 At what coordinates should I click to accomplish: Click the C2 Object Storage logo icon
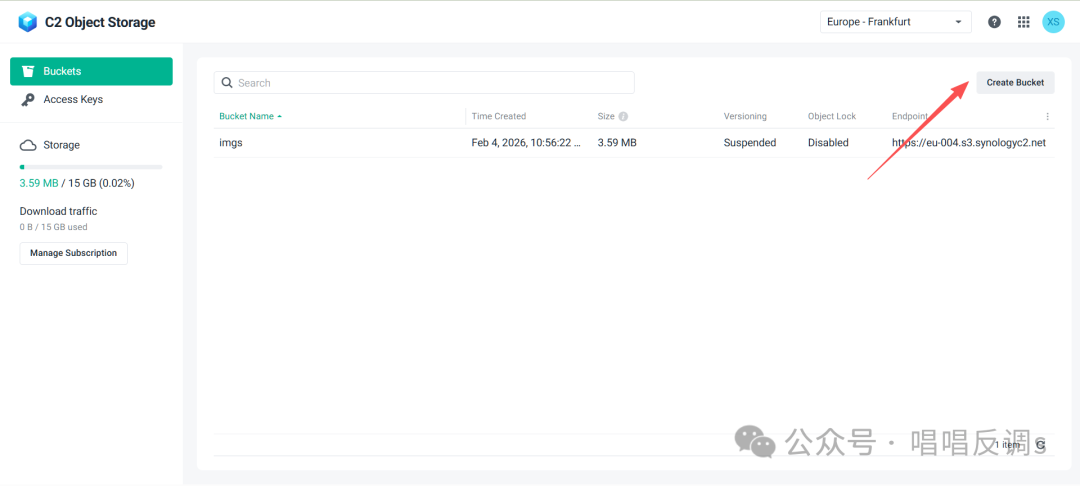pos(28,22)
